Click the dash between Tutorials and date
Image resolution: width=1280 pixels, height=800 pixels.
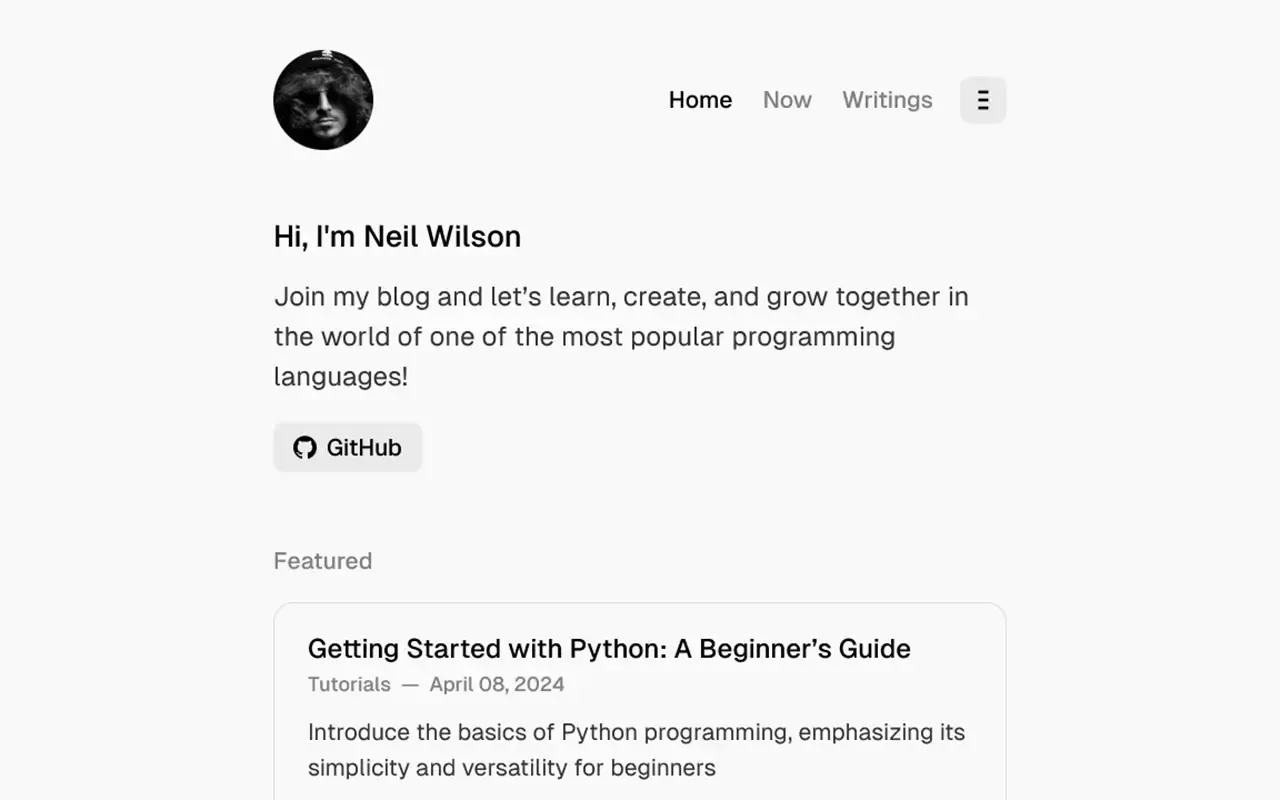(410, 685)
